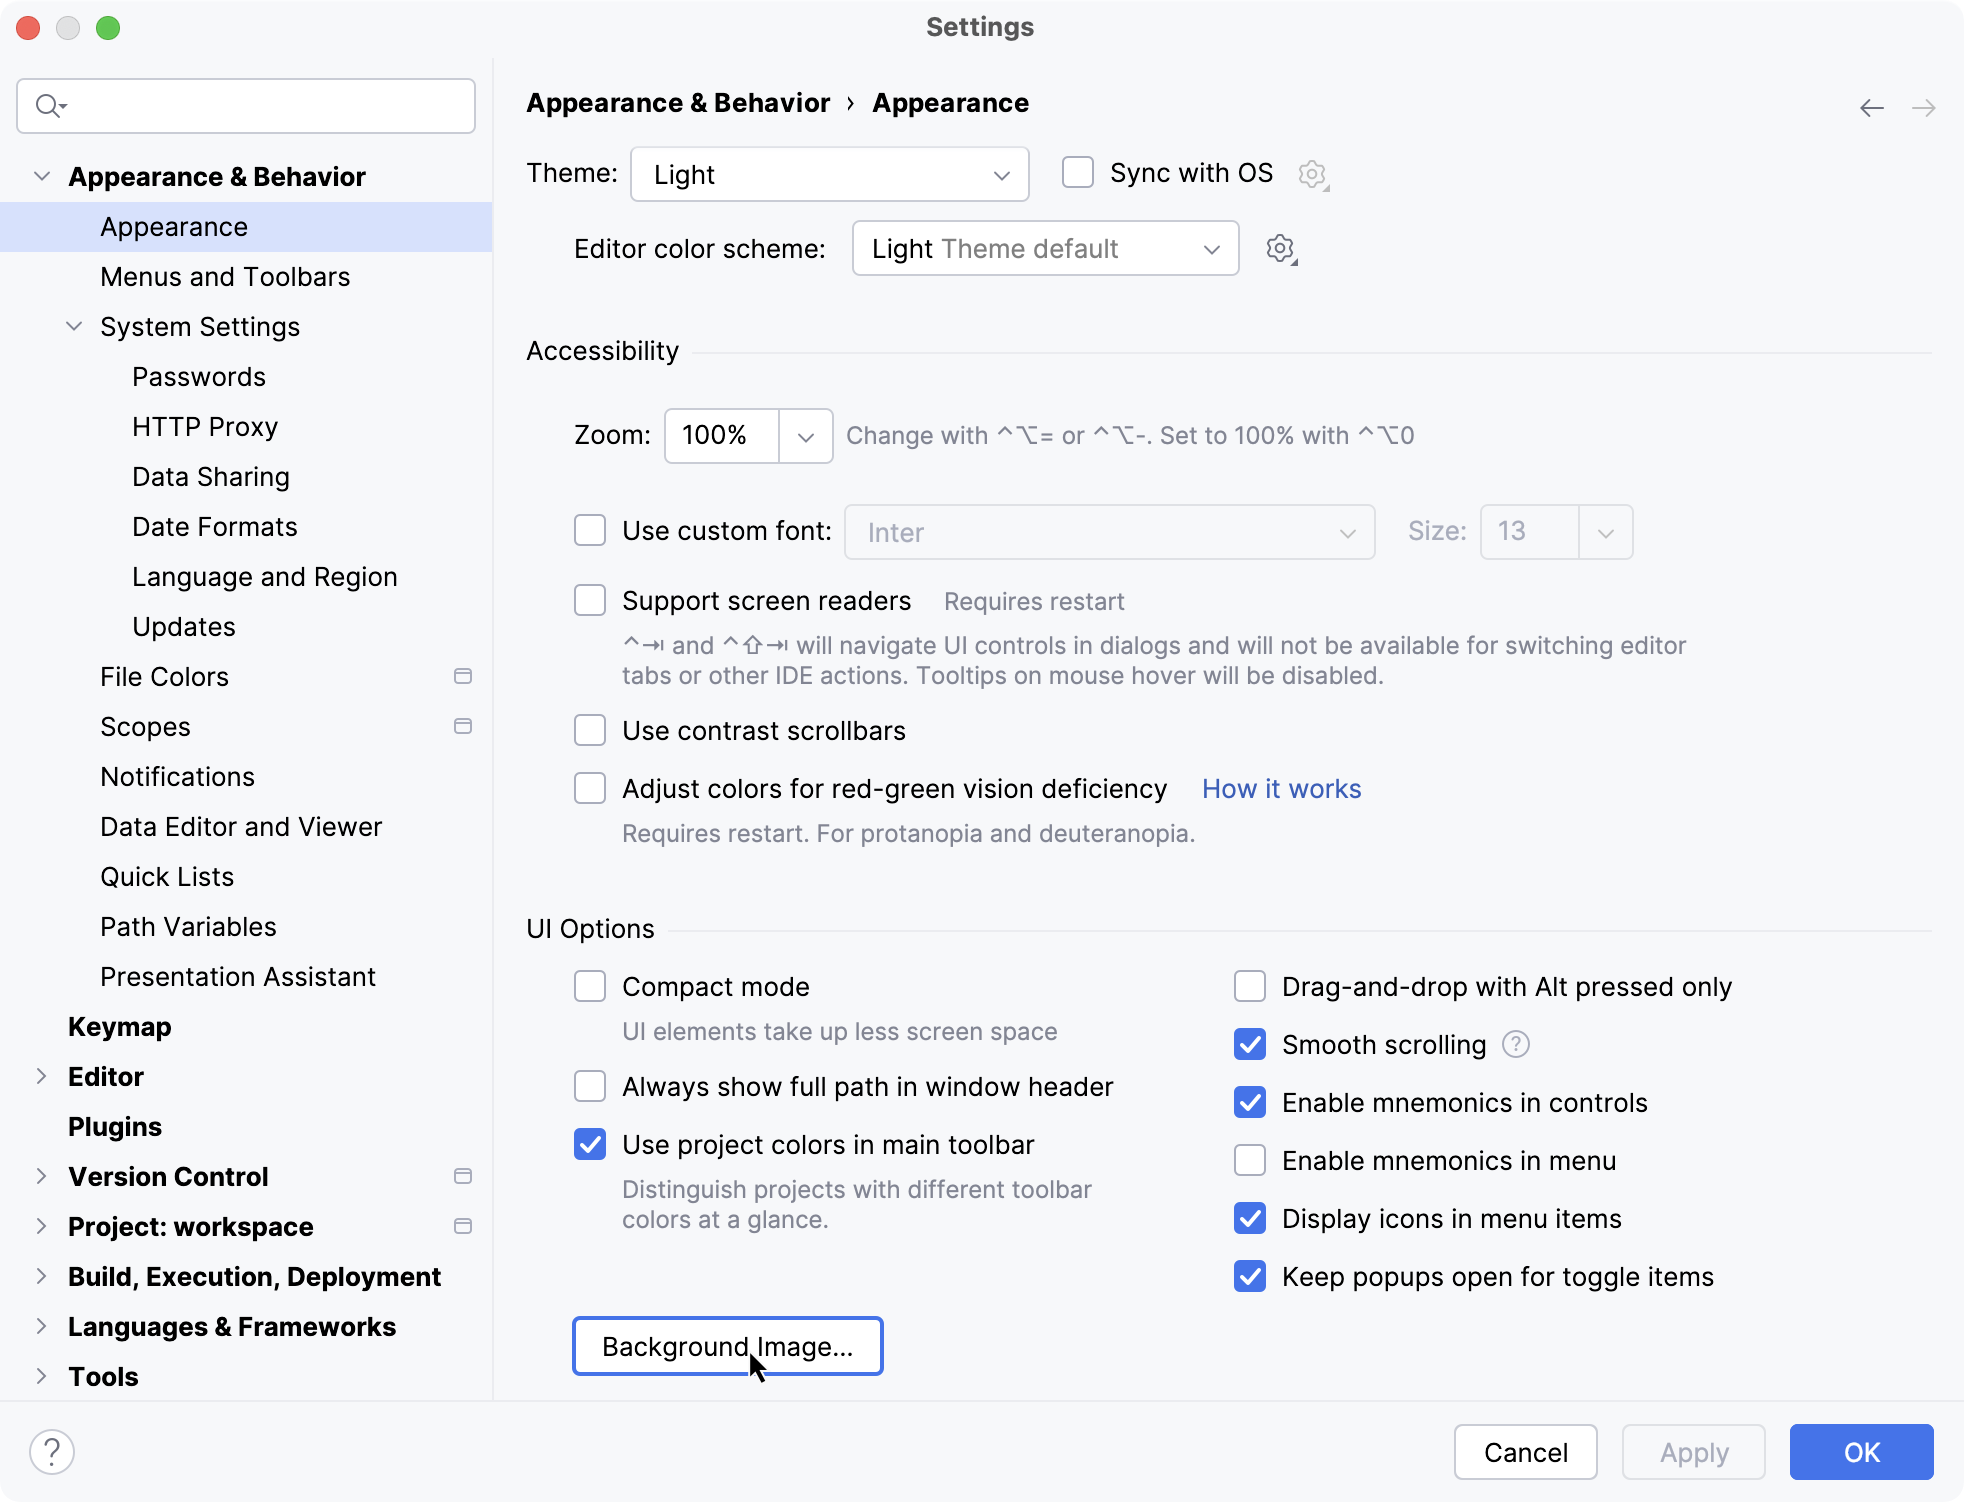Click the help icon next to Smooth scrolling

(x=1515, y=1044)
